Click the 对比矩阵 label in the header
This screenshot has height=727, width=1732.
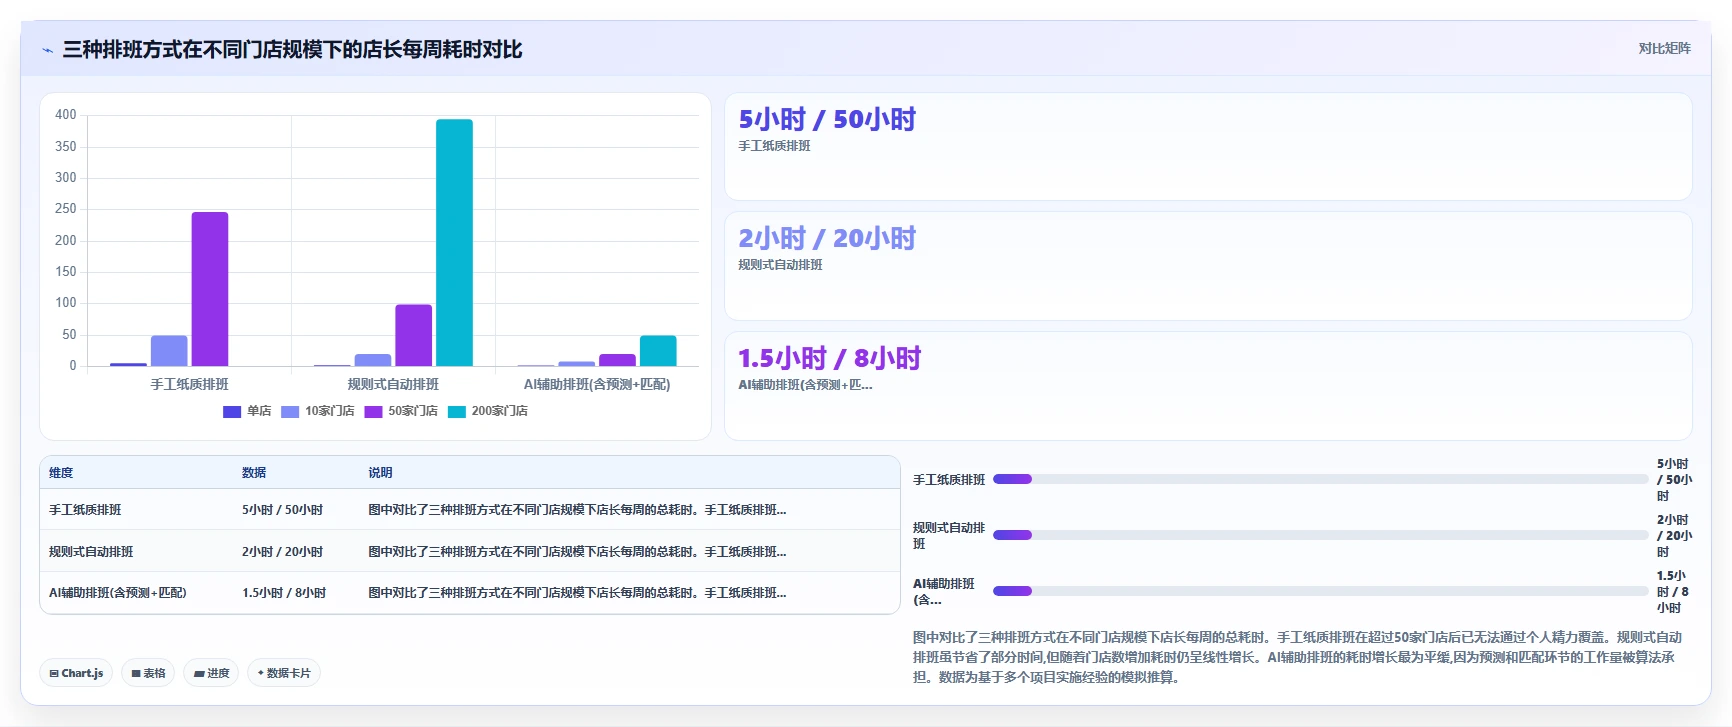(x=1664, y=48)
